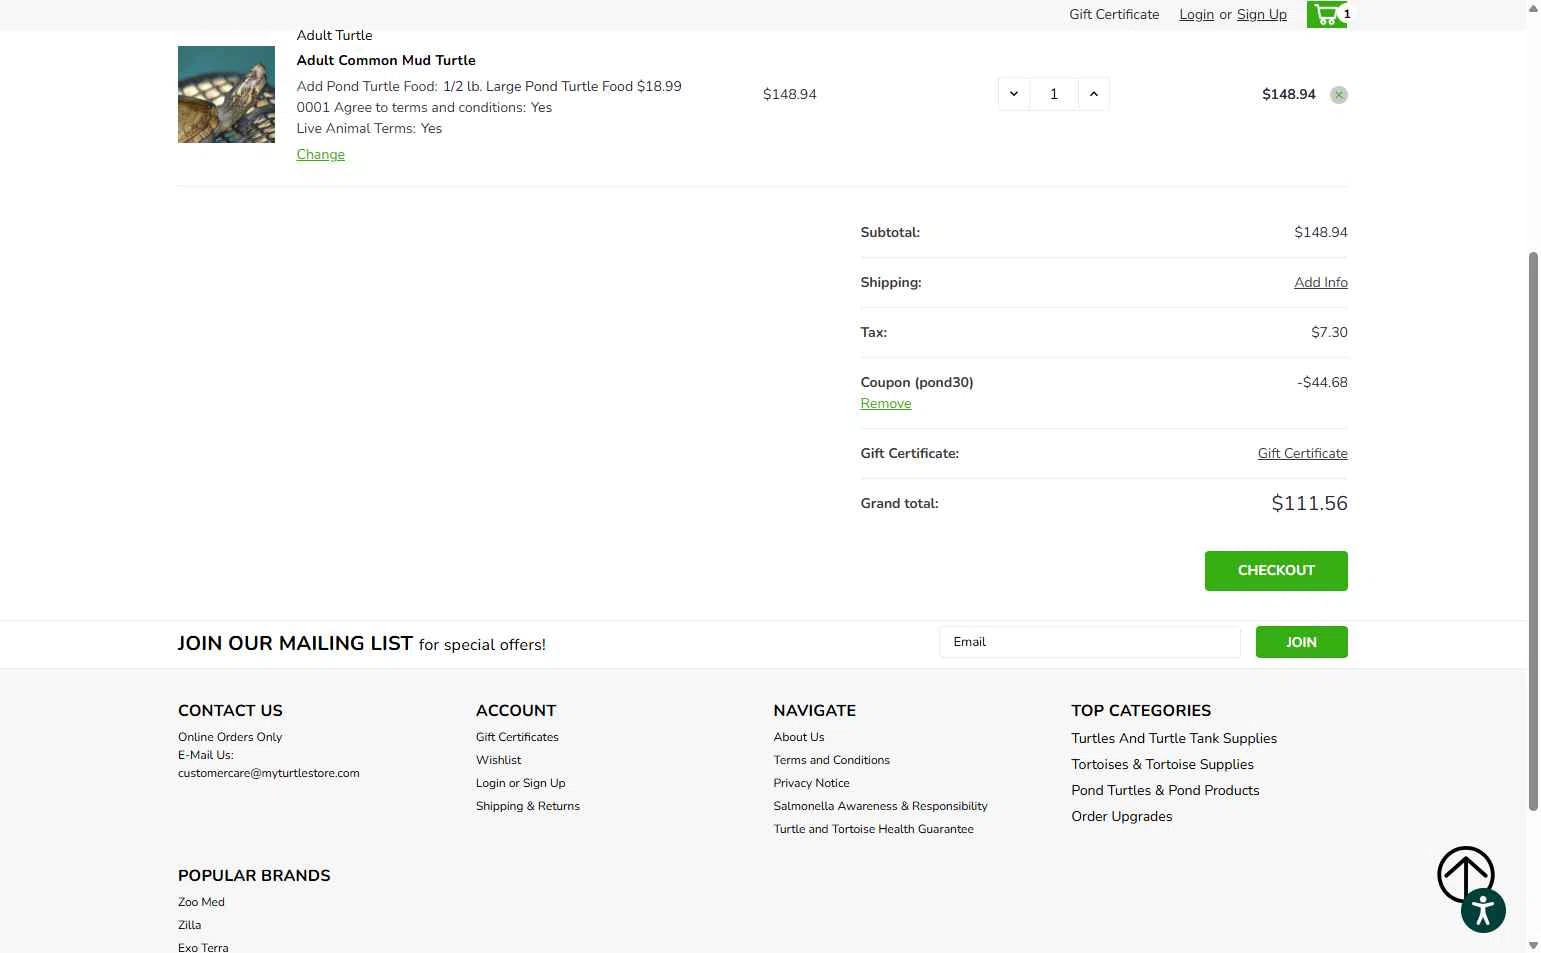Click the scrollbar down arrow
The width and height of the screenshot is (1541, 953).
click(x=1533, y=945)
